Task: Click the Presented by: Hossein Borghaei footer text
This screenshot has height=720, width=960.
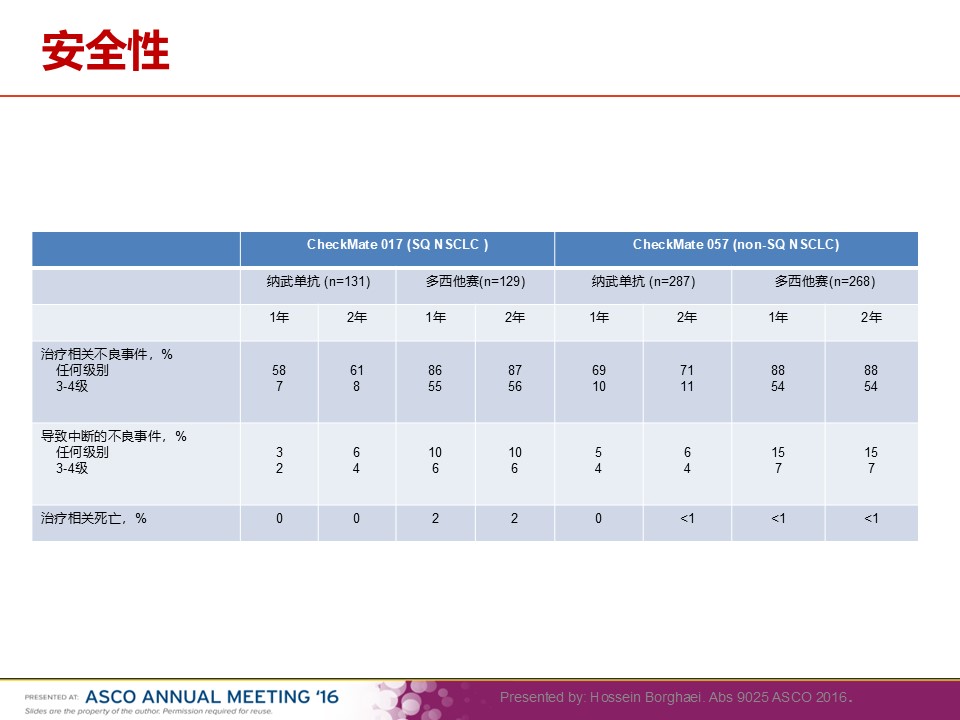Action: (676, 697)
